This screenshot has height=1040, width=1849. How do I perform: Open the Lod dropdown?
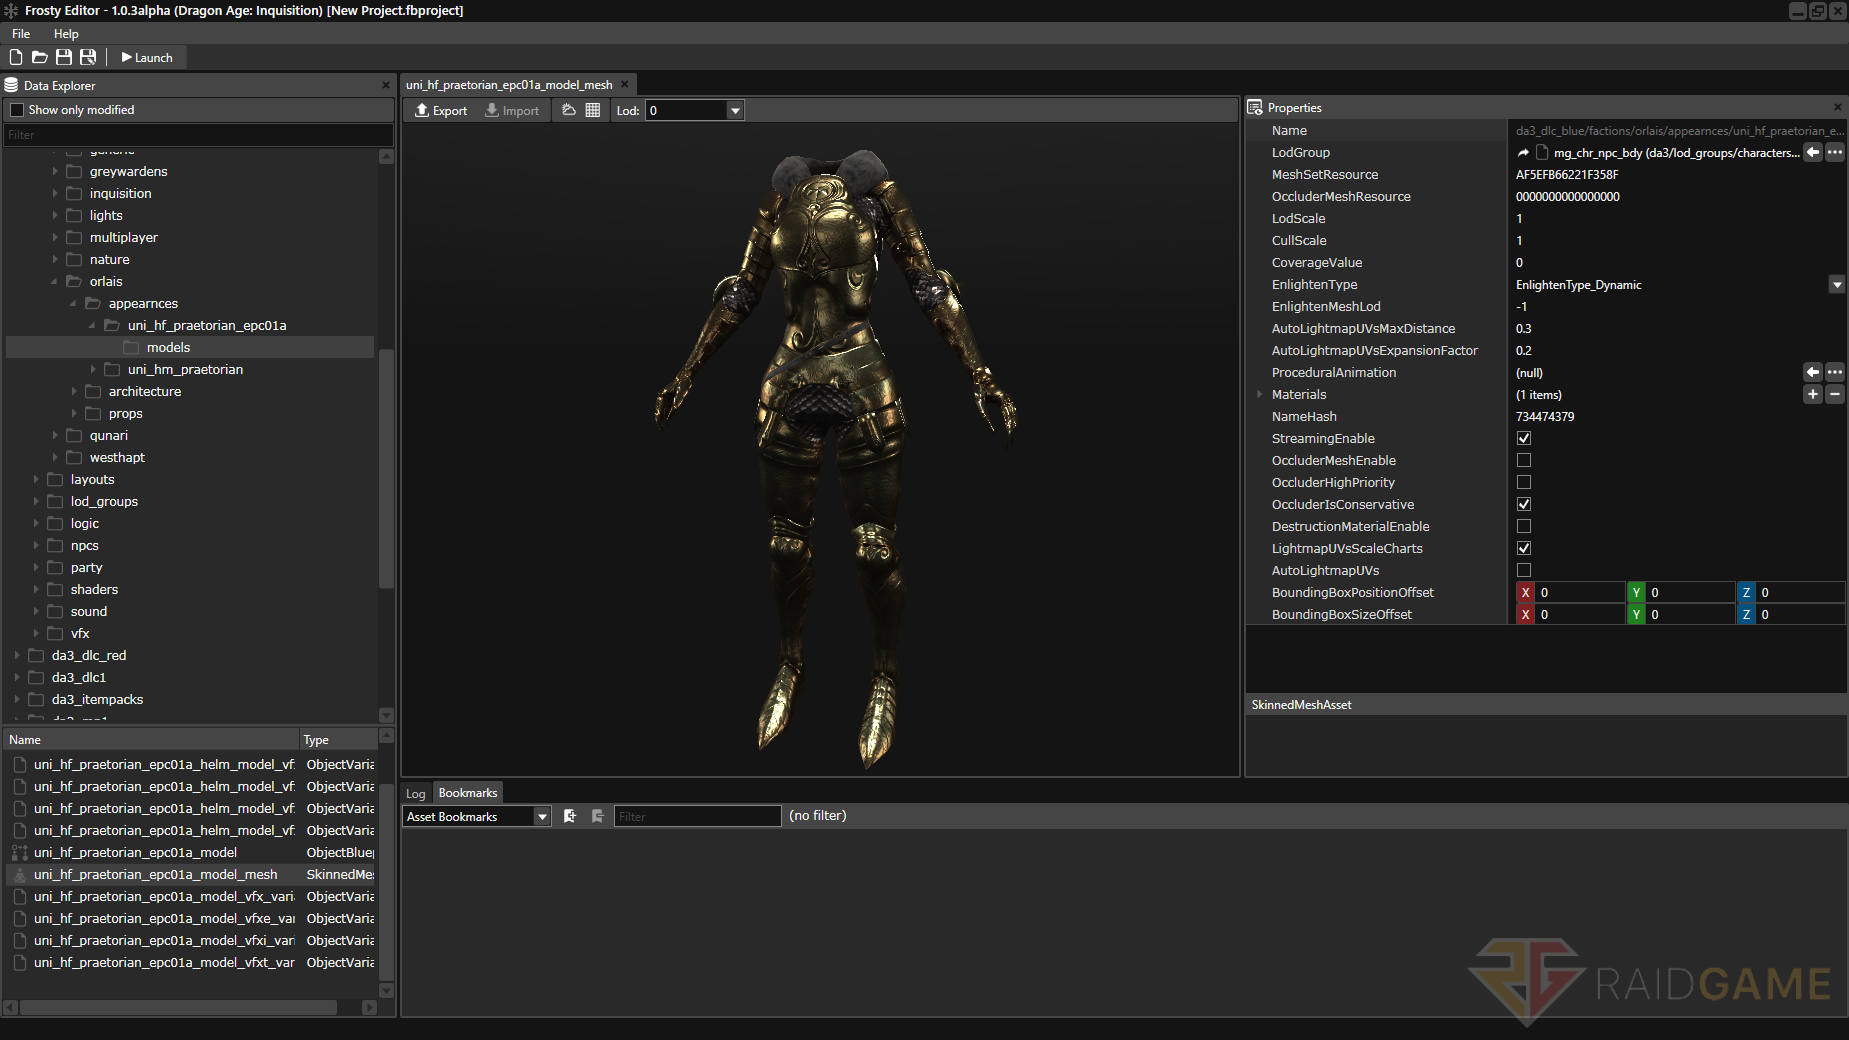(735, 110)
